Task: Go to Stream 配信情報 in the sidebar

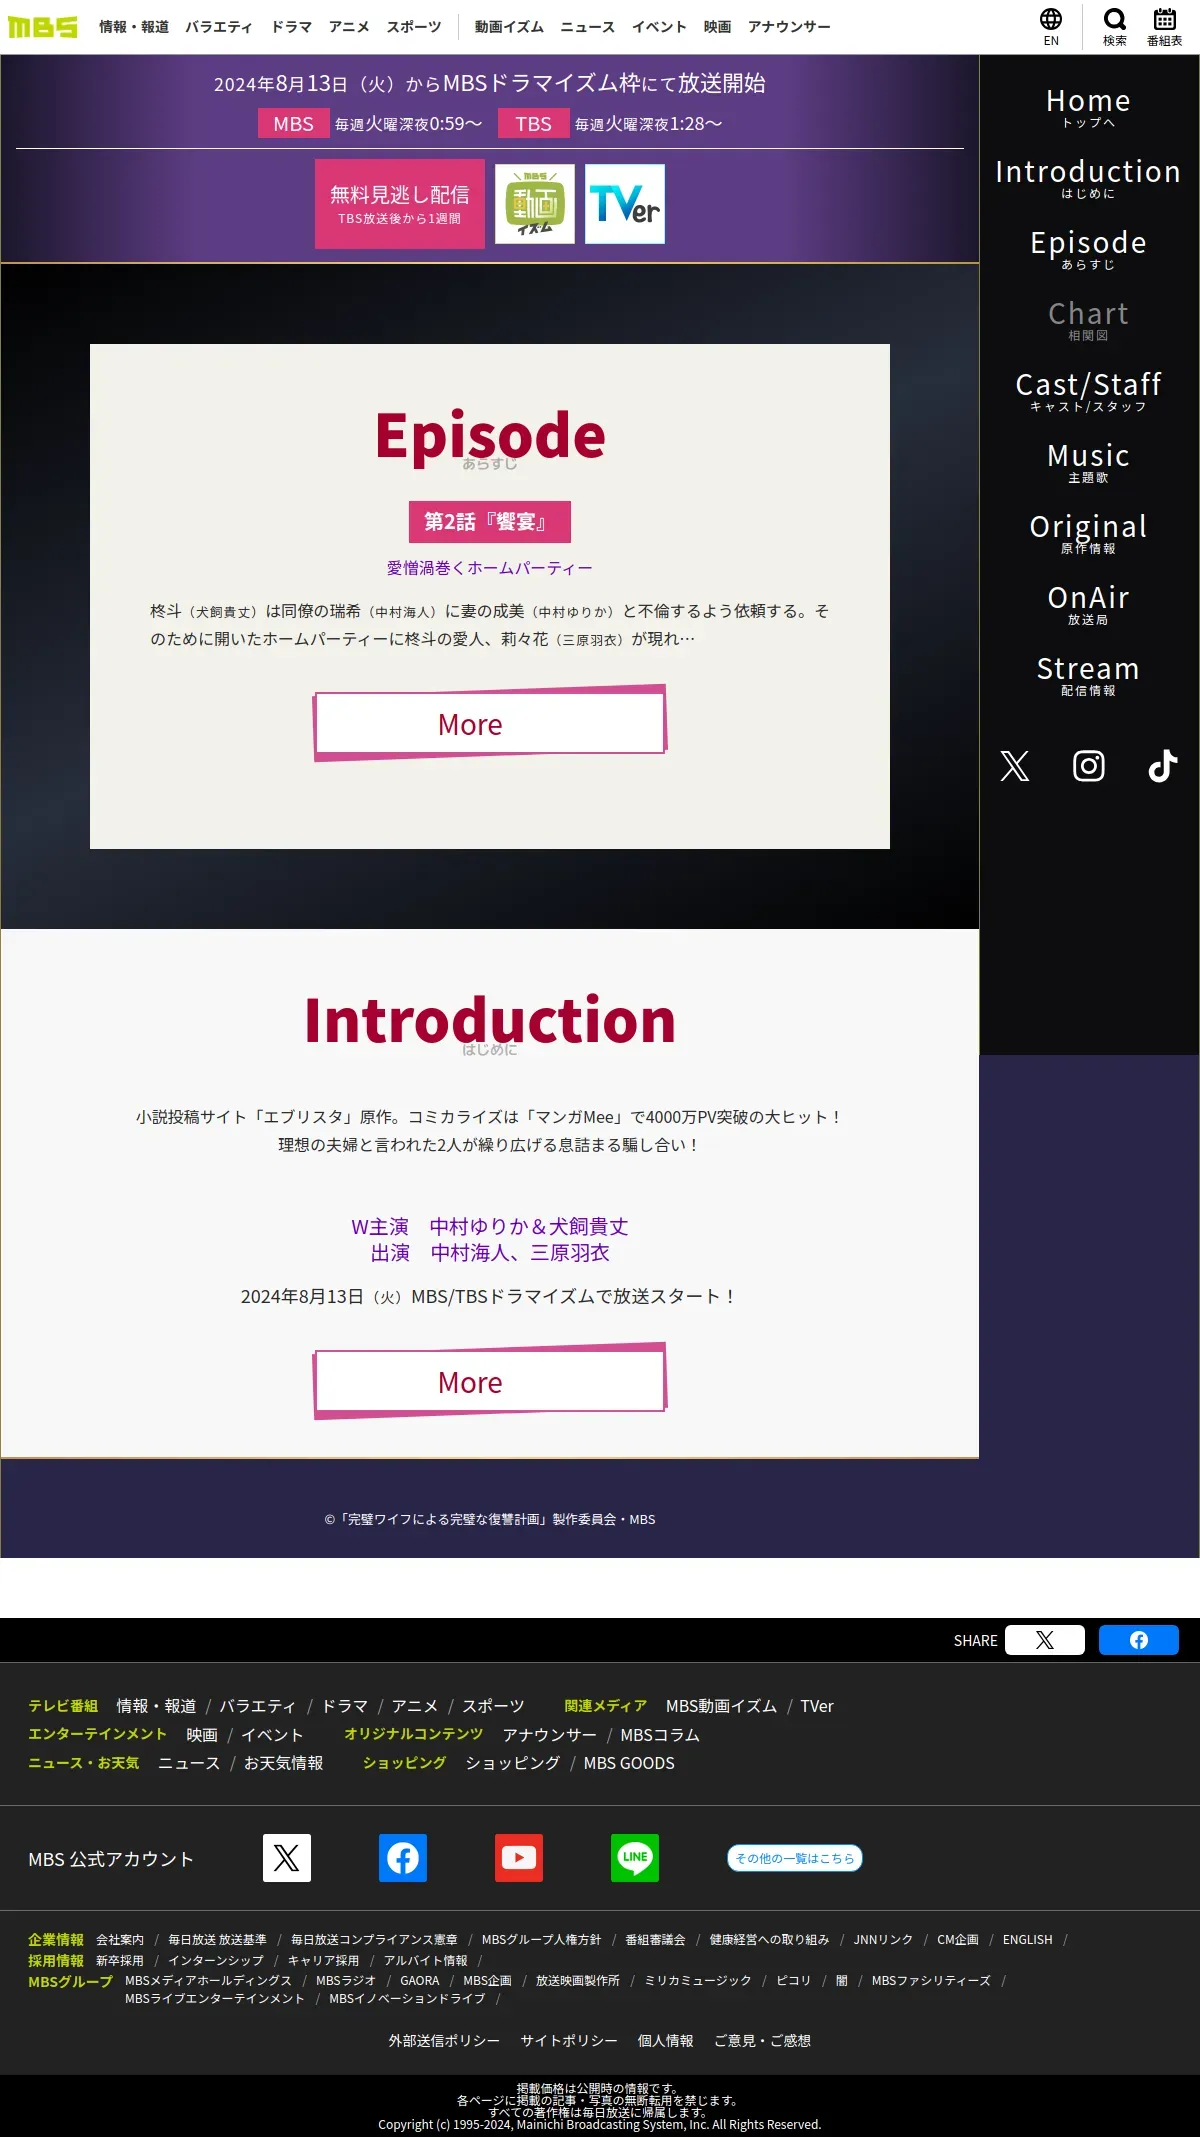Action: point(1088,675)
